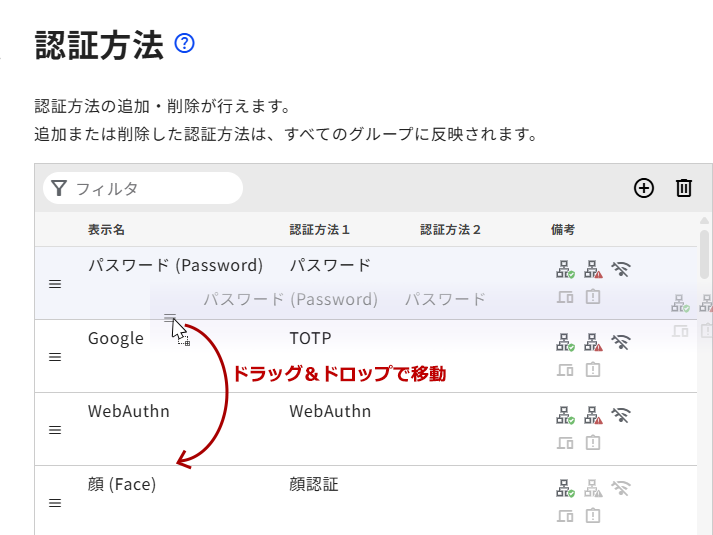
Task: Click the drag handle for Google row
Action: point(55,357)
